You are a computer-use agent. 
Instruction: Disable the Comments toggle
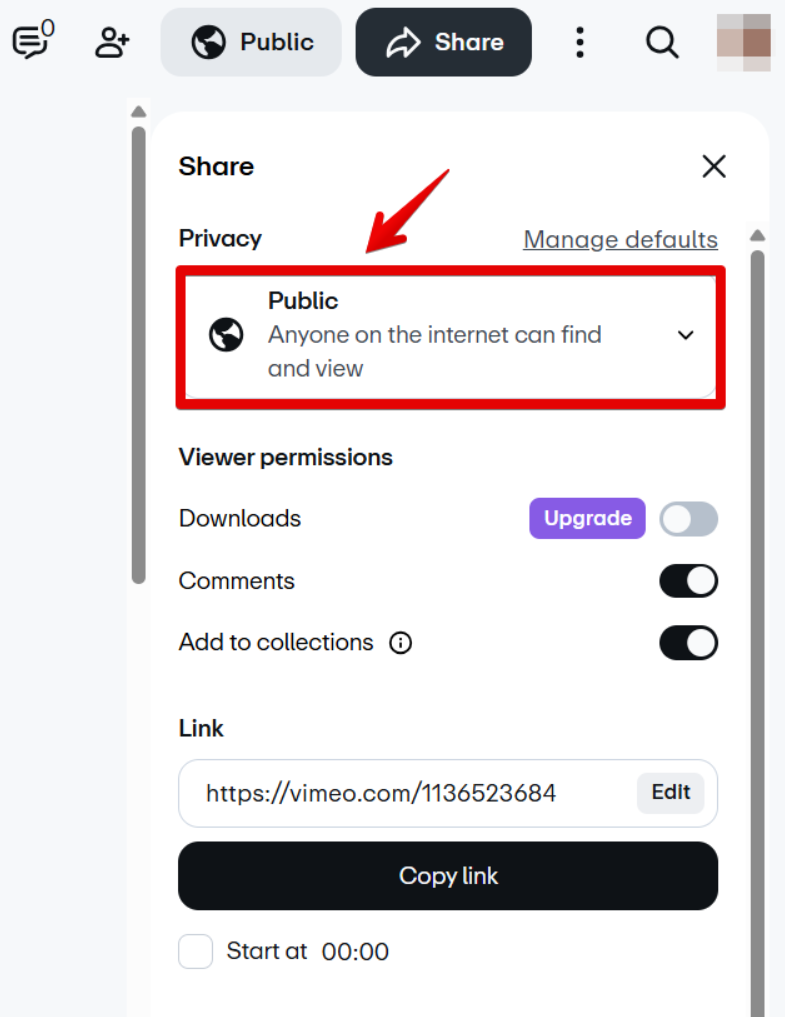688,580
